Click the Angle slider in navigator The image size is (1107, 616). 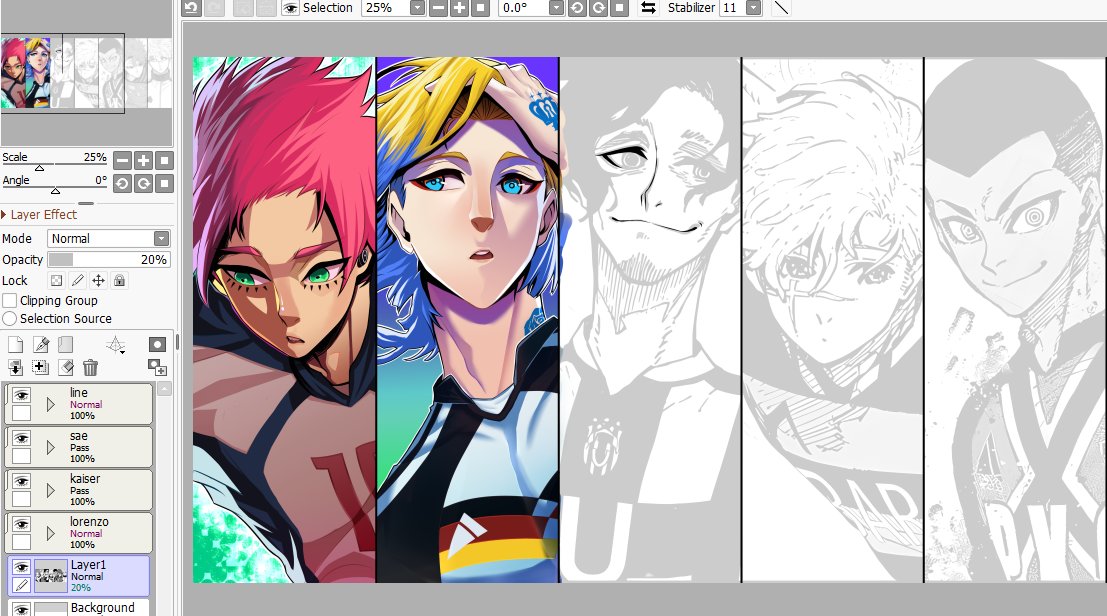click(x=54, y=189)
